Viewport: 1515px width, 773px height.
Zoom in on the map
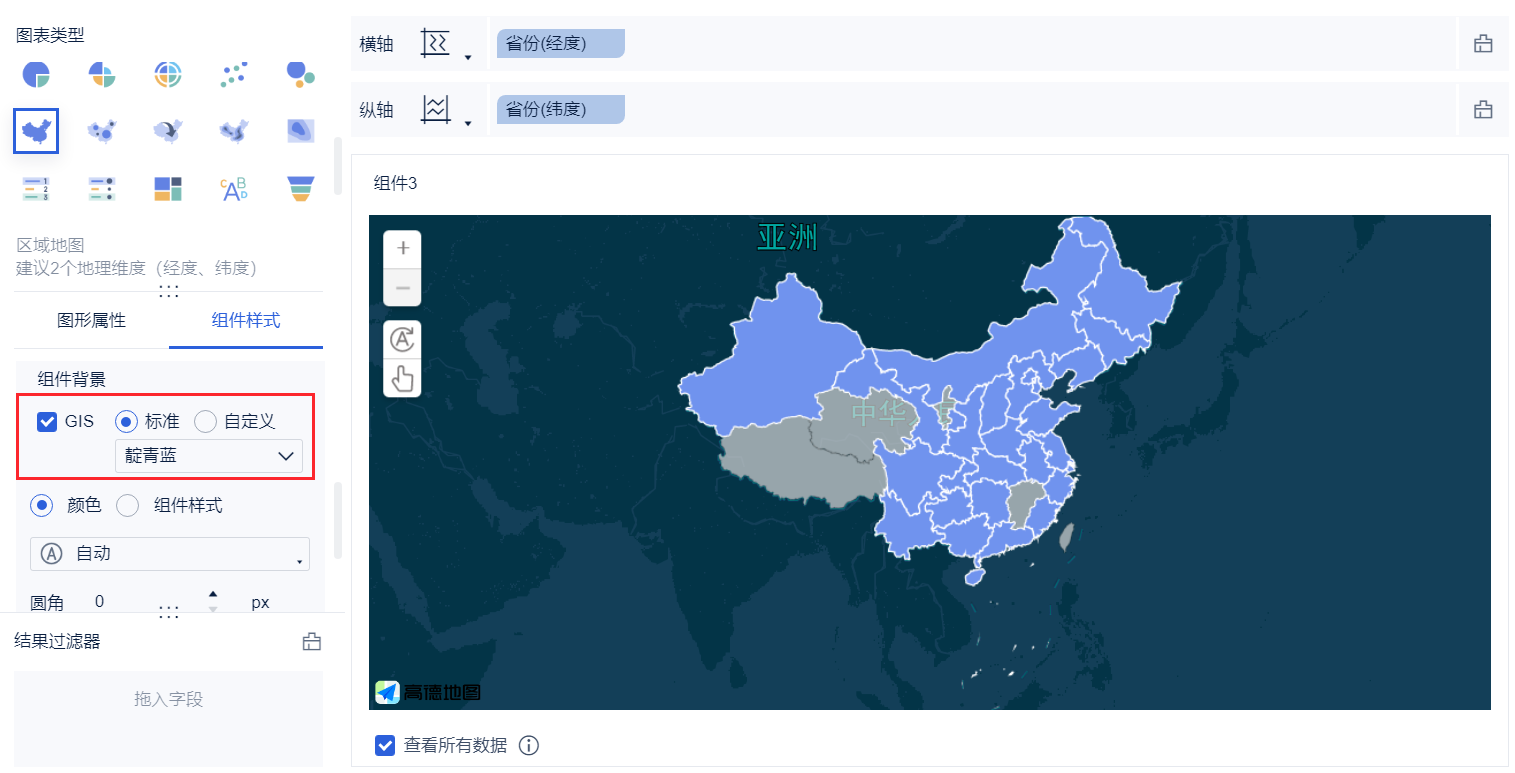click(403, 249)
